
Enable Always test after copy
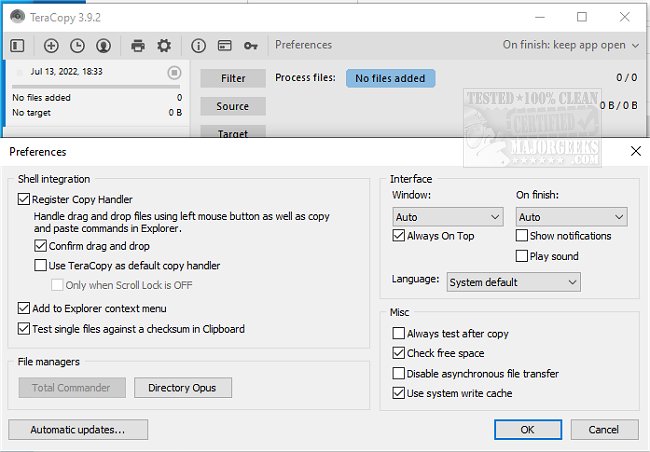(399, 333)
